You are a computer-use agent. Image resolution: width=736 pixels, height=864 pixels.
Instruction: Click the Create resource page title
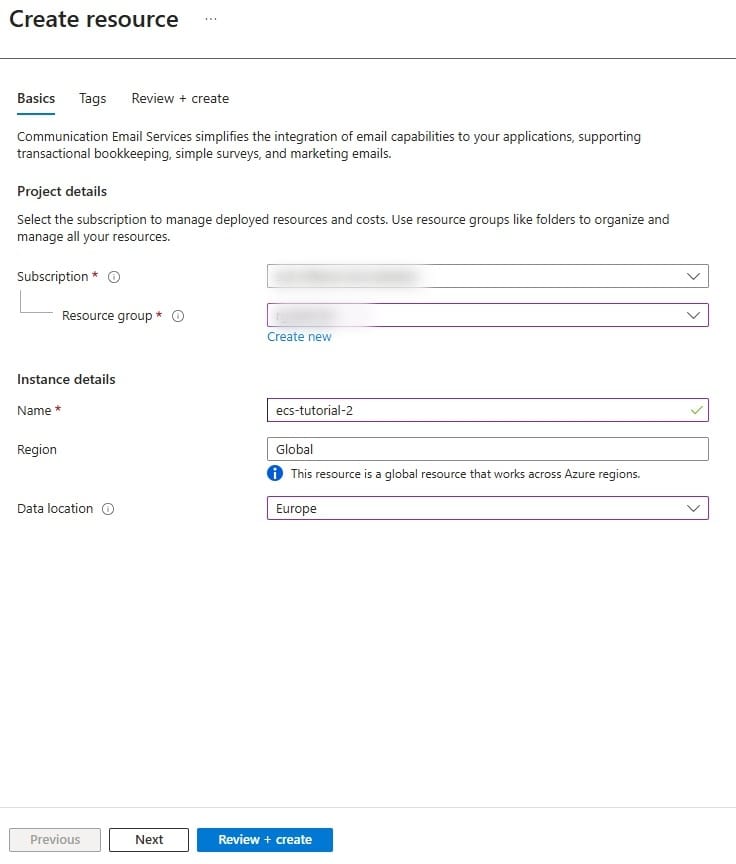(x=94, y=20)
